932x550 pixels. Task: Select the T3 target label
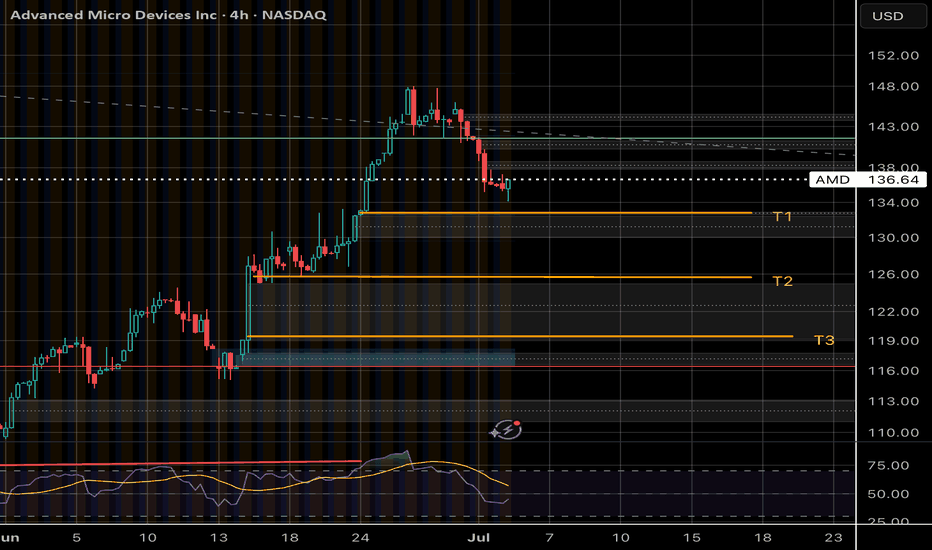[824, 340]
